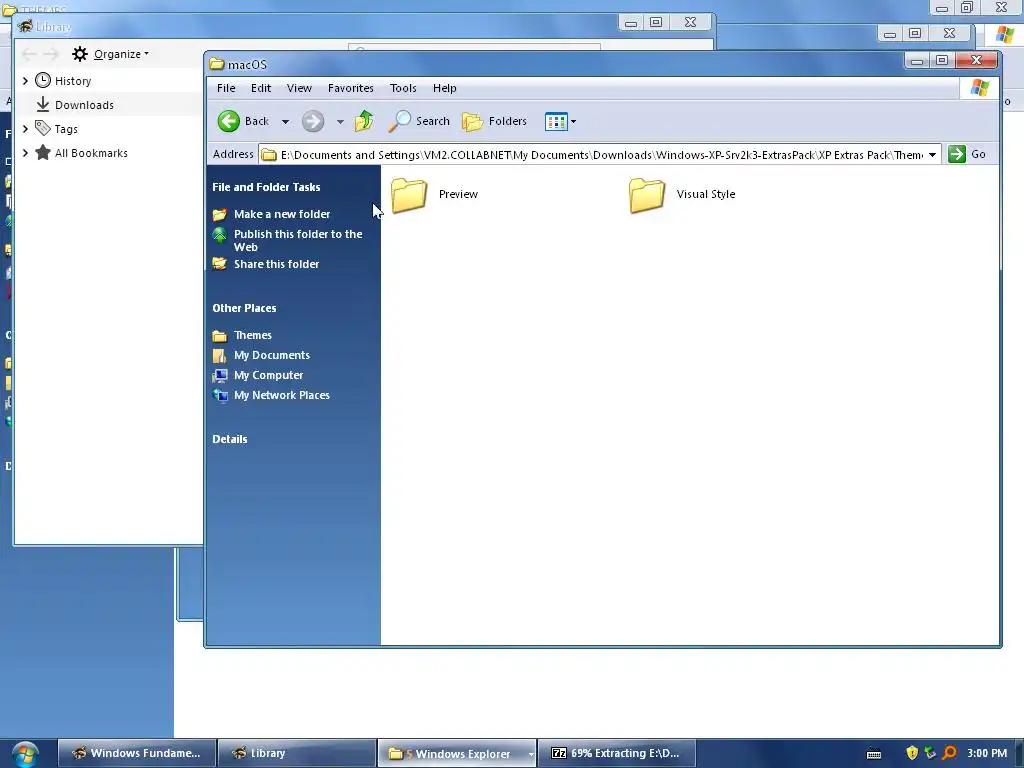Select the Preview folder icon
The image size is (1024, 768).
[x=409, y=195]
